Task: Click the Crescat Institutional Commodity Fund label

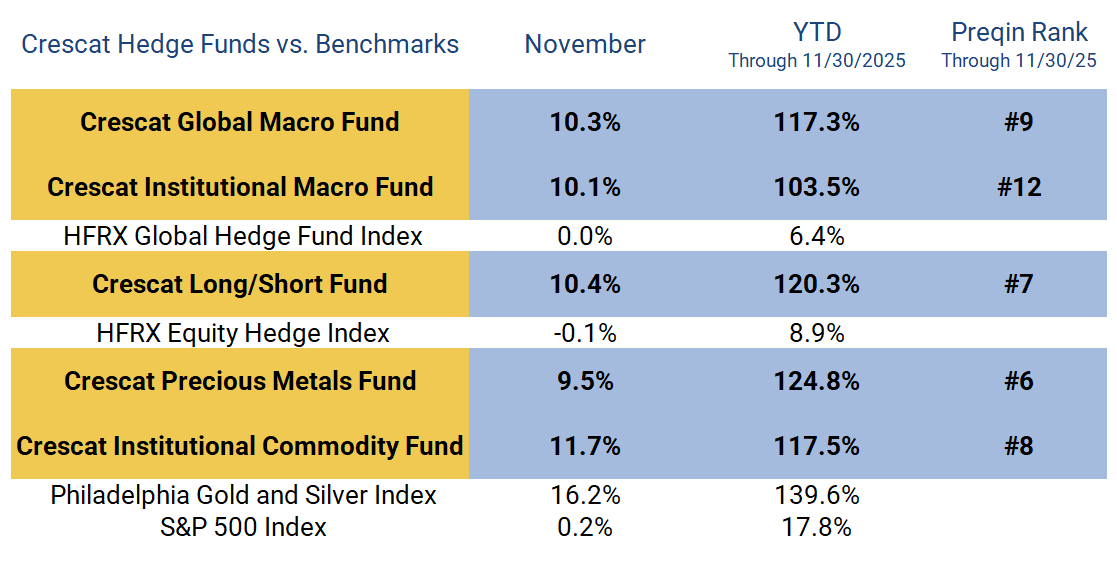Action: pos(240,446)
